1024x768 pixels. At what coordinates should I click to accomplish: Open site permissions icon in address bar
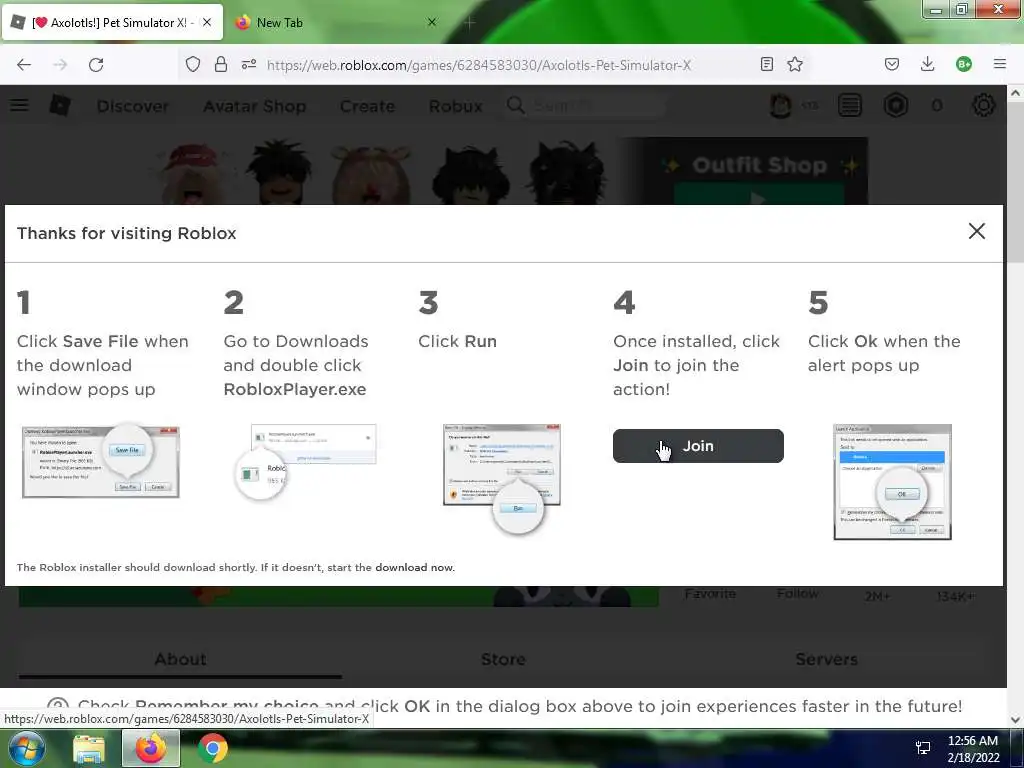[249, 64]
